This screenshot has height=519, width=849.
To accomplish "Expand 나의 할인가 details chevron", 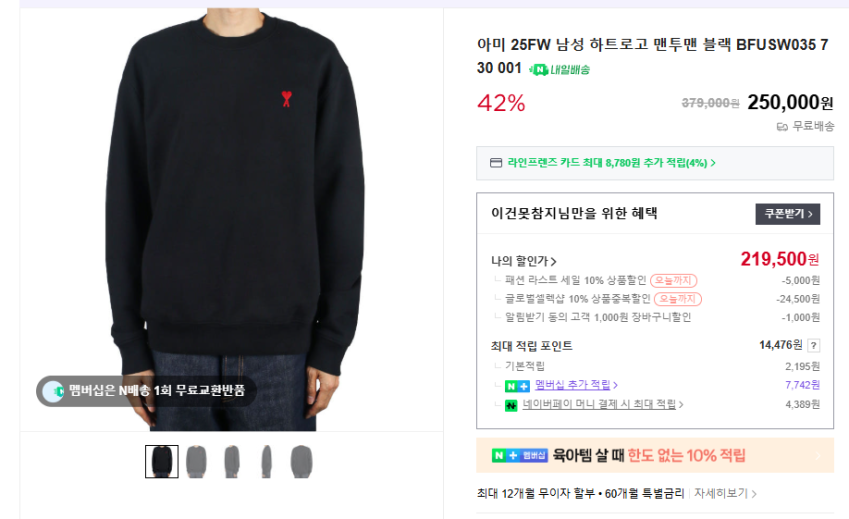I will pos(553,261).
